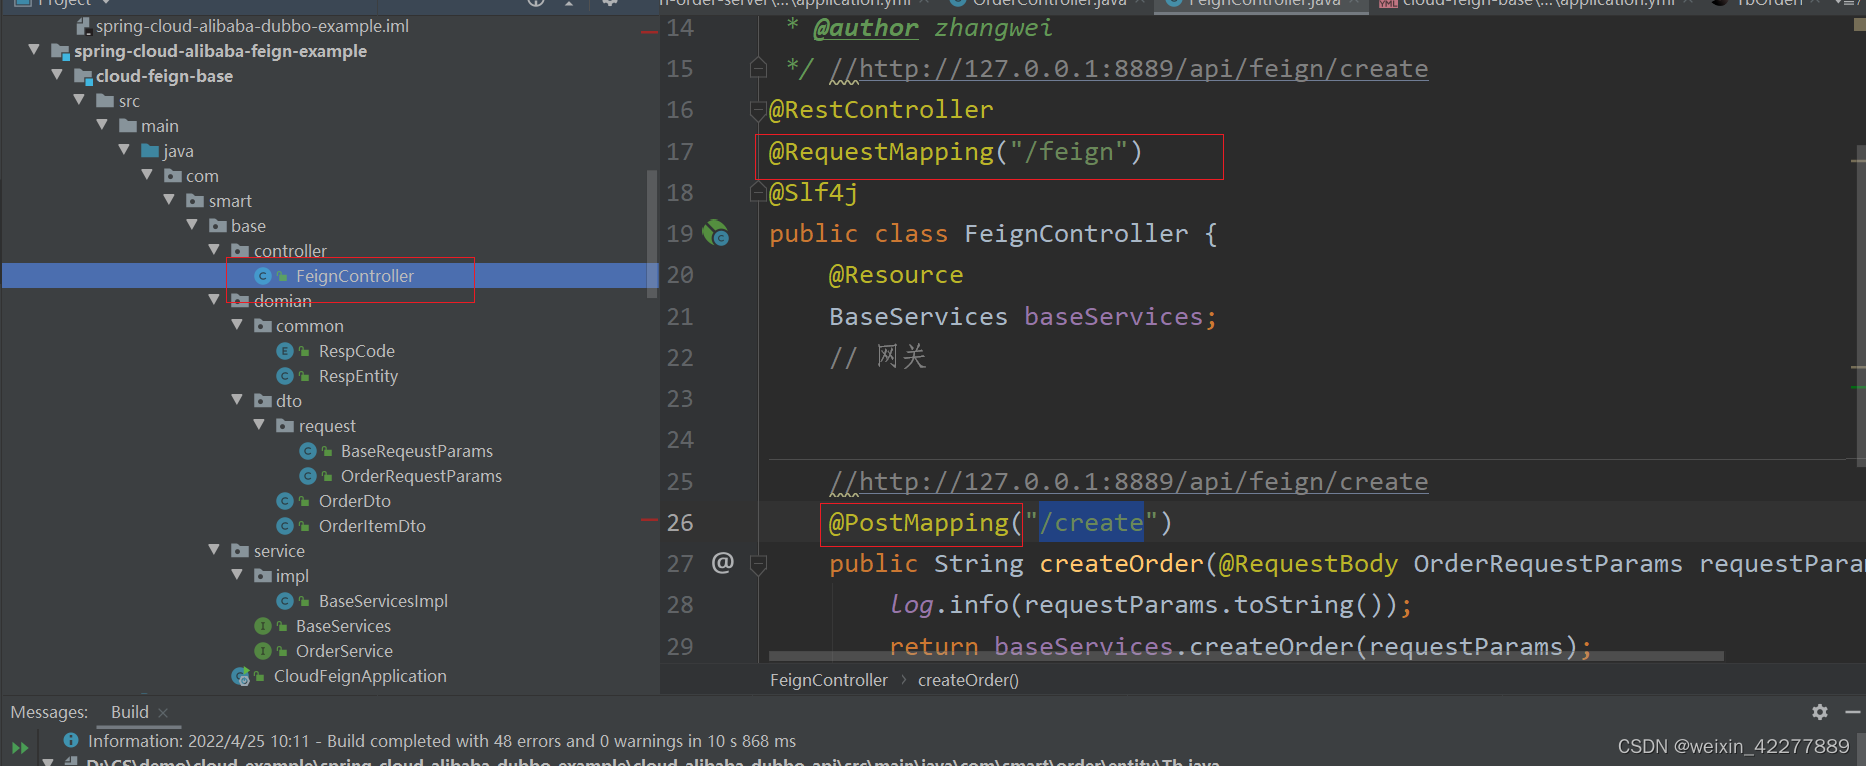Click the @RequestBody annotation on line 27
1866x766 pixels.
point(1308,564)
